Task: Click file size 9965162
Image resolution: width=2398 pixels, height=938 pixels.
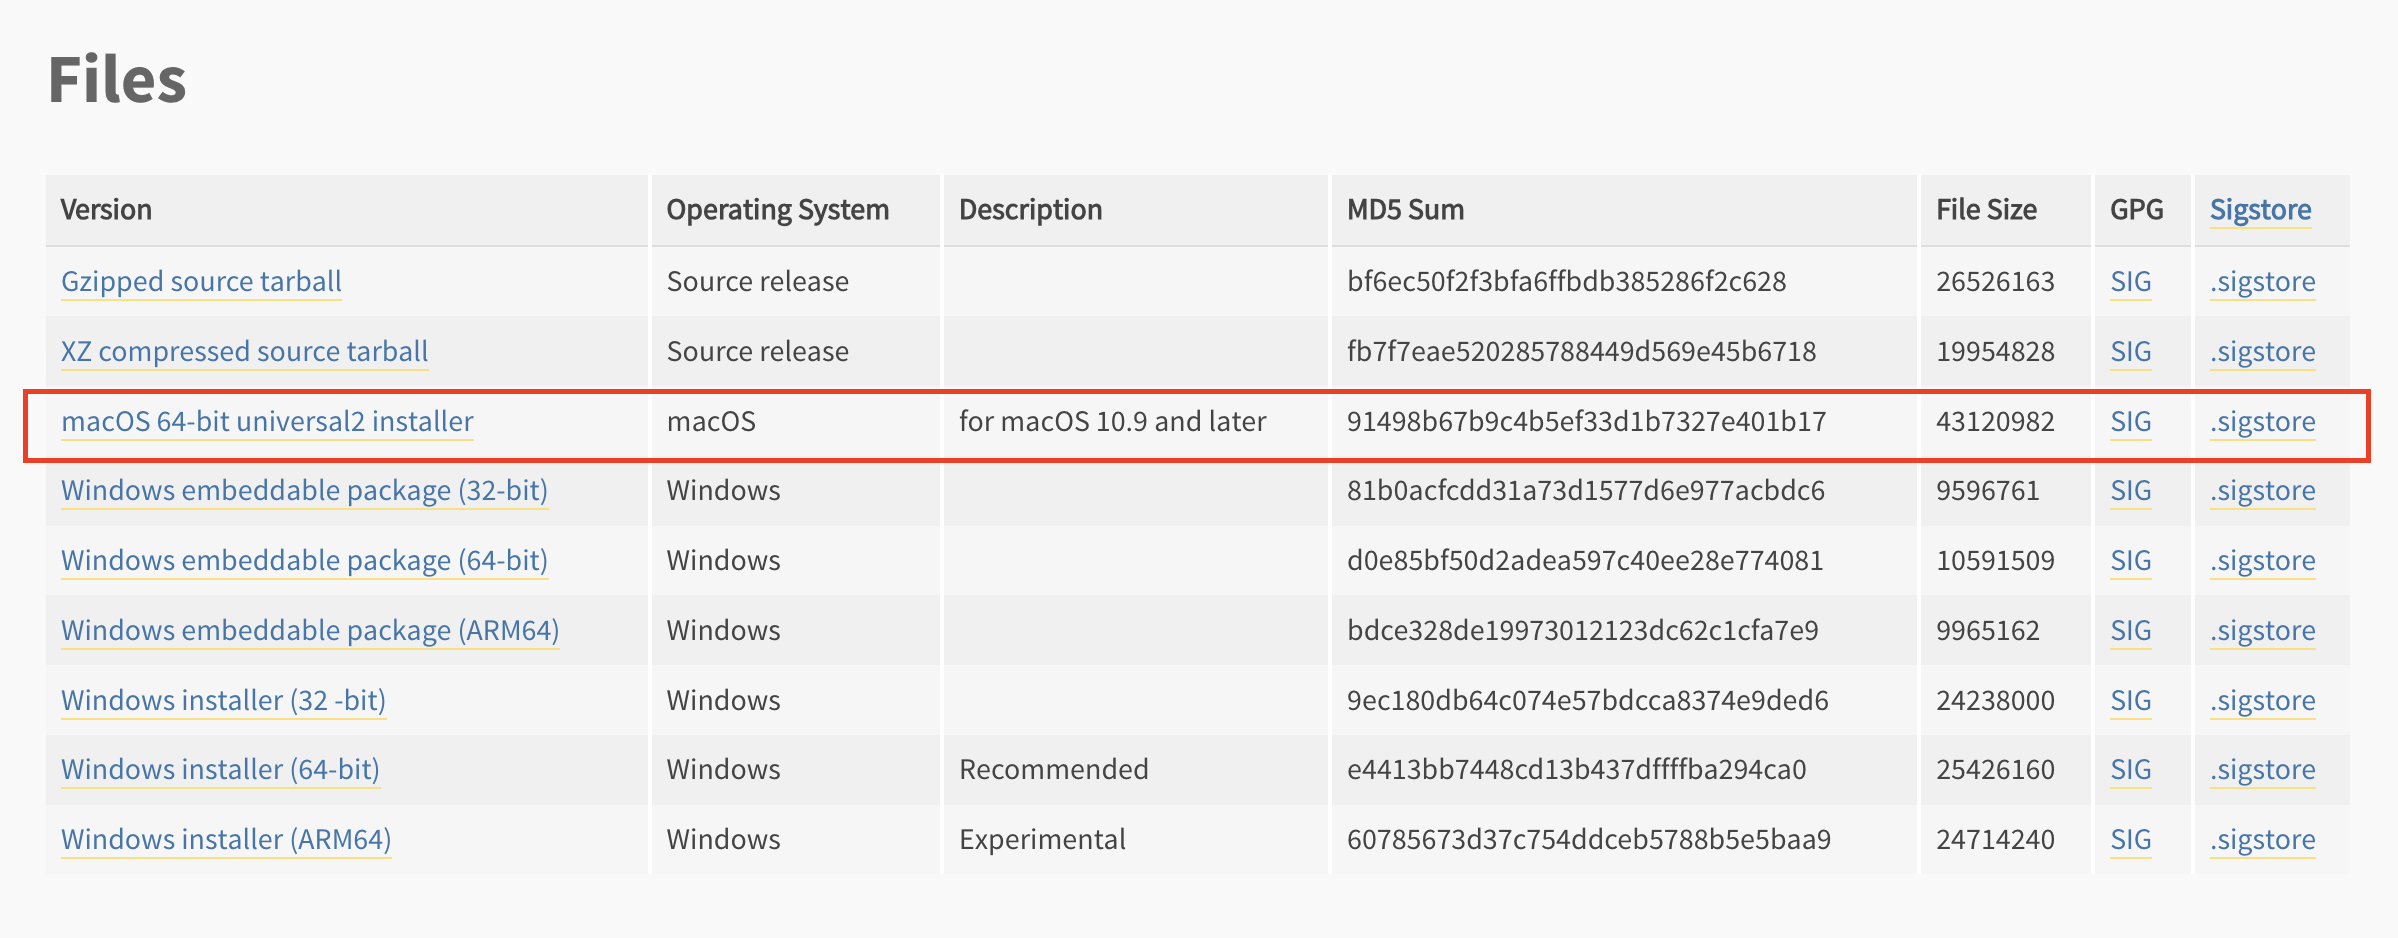Action: (x=1987, y=631)
